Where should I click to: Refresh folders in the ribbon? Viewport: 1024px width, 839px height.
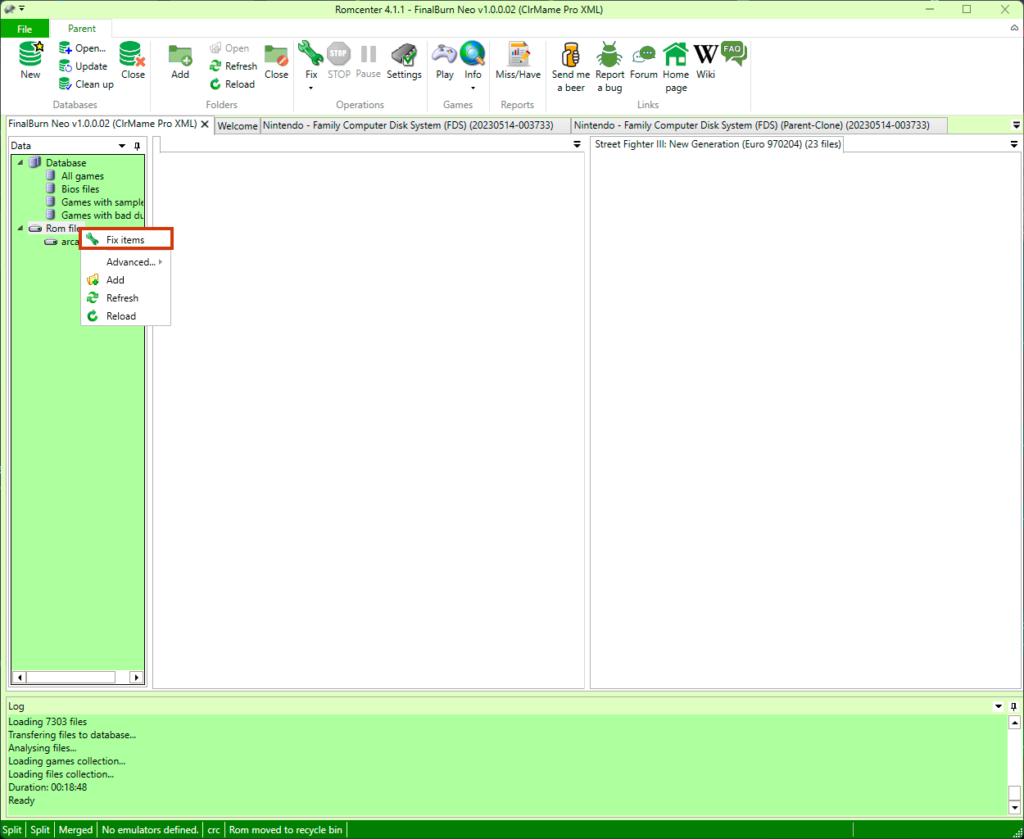pos(233,66)
